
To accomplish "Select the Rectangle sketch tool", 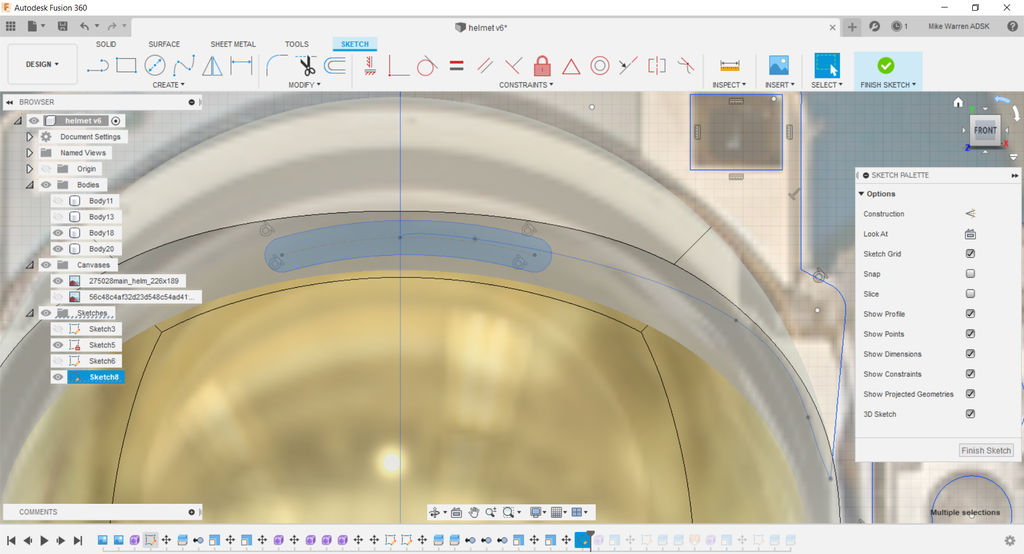I will 126,65.
